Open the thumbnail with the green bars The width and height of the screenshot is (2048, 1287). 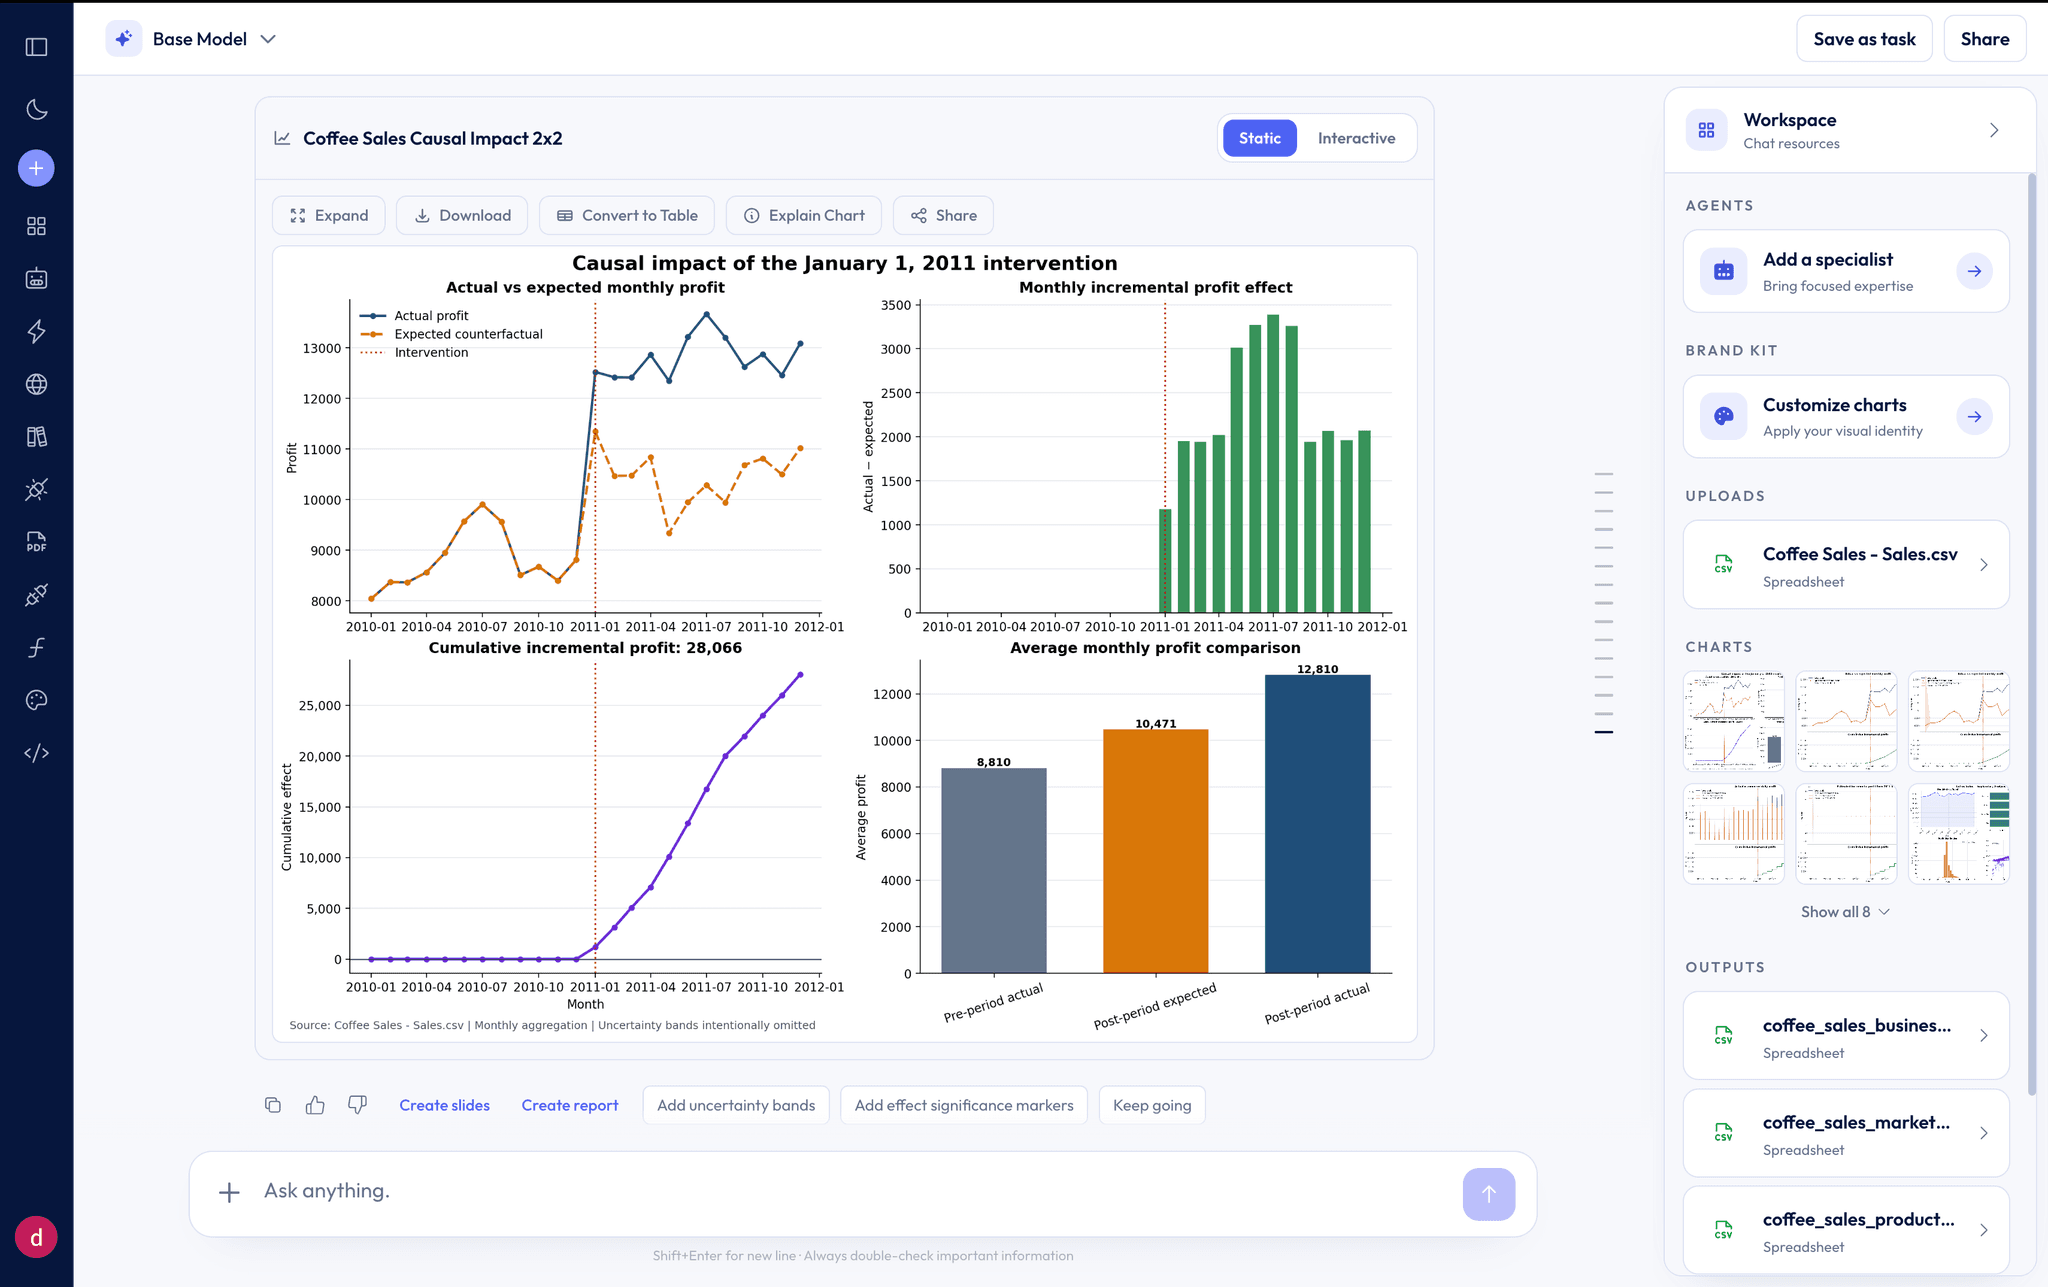1958,833
